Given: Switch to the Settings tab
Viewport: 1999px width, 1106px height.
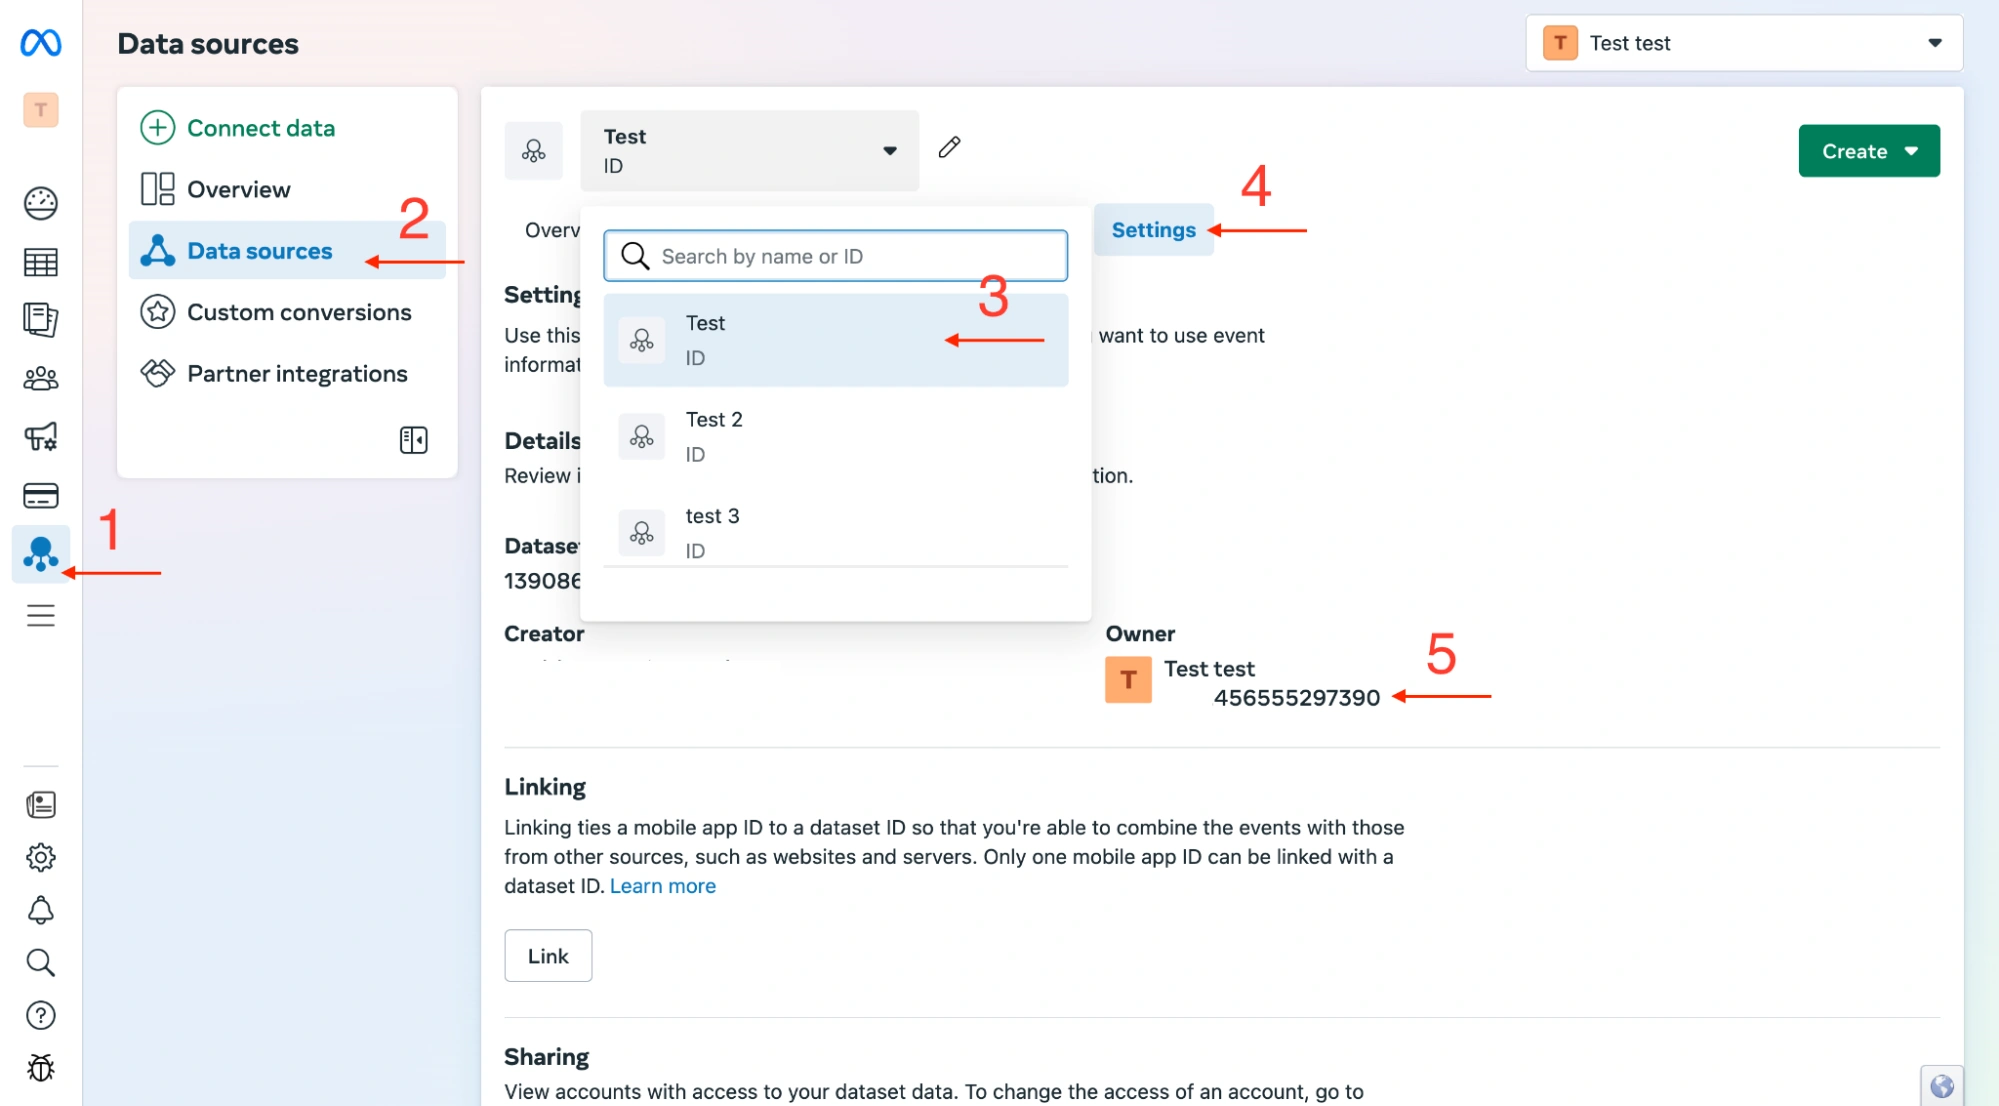Looking at the screenshot, I should point(1153,230).
